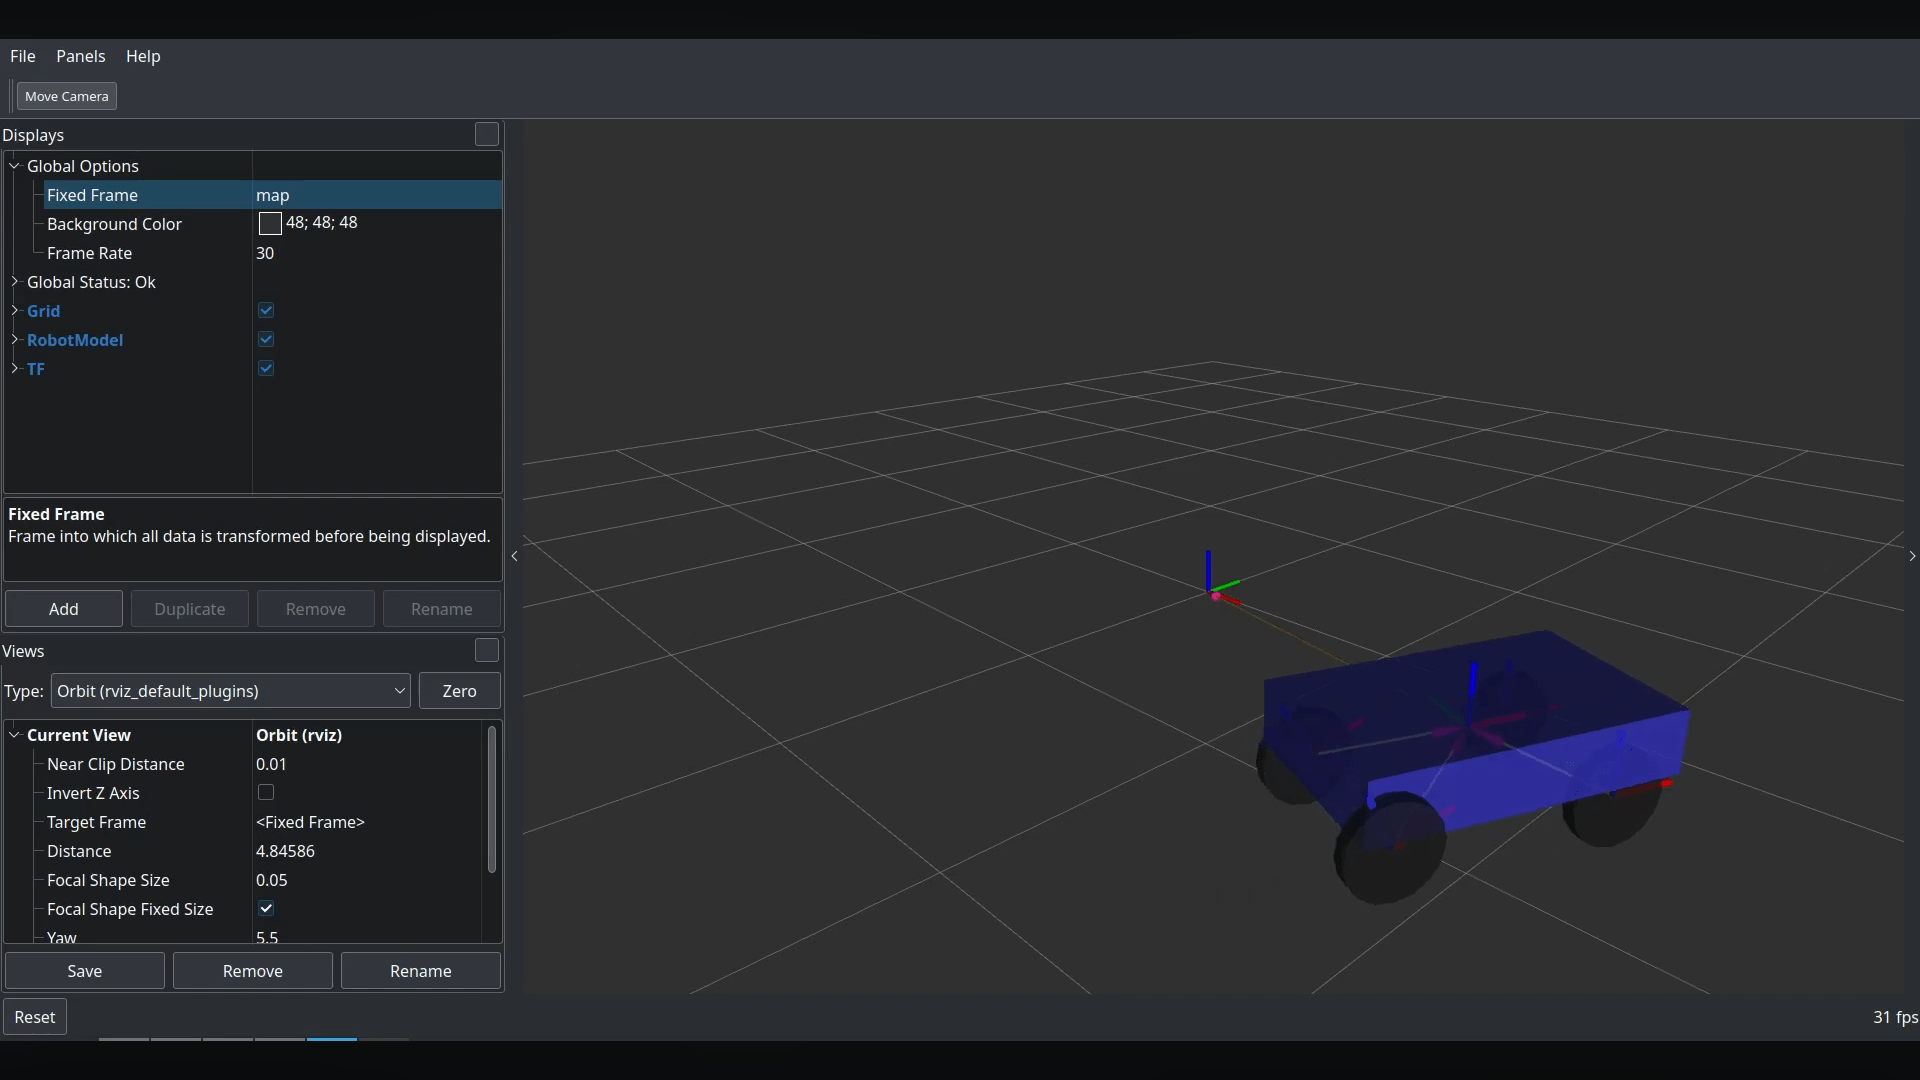Click the Background Color swatch

pos(269,223)
